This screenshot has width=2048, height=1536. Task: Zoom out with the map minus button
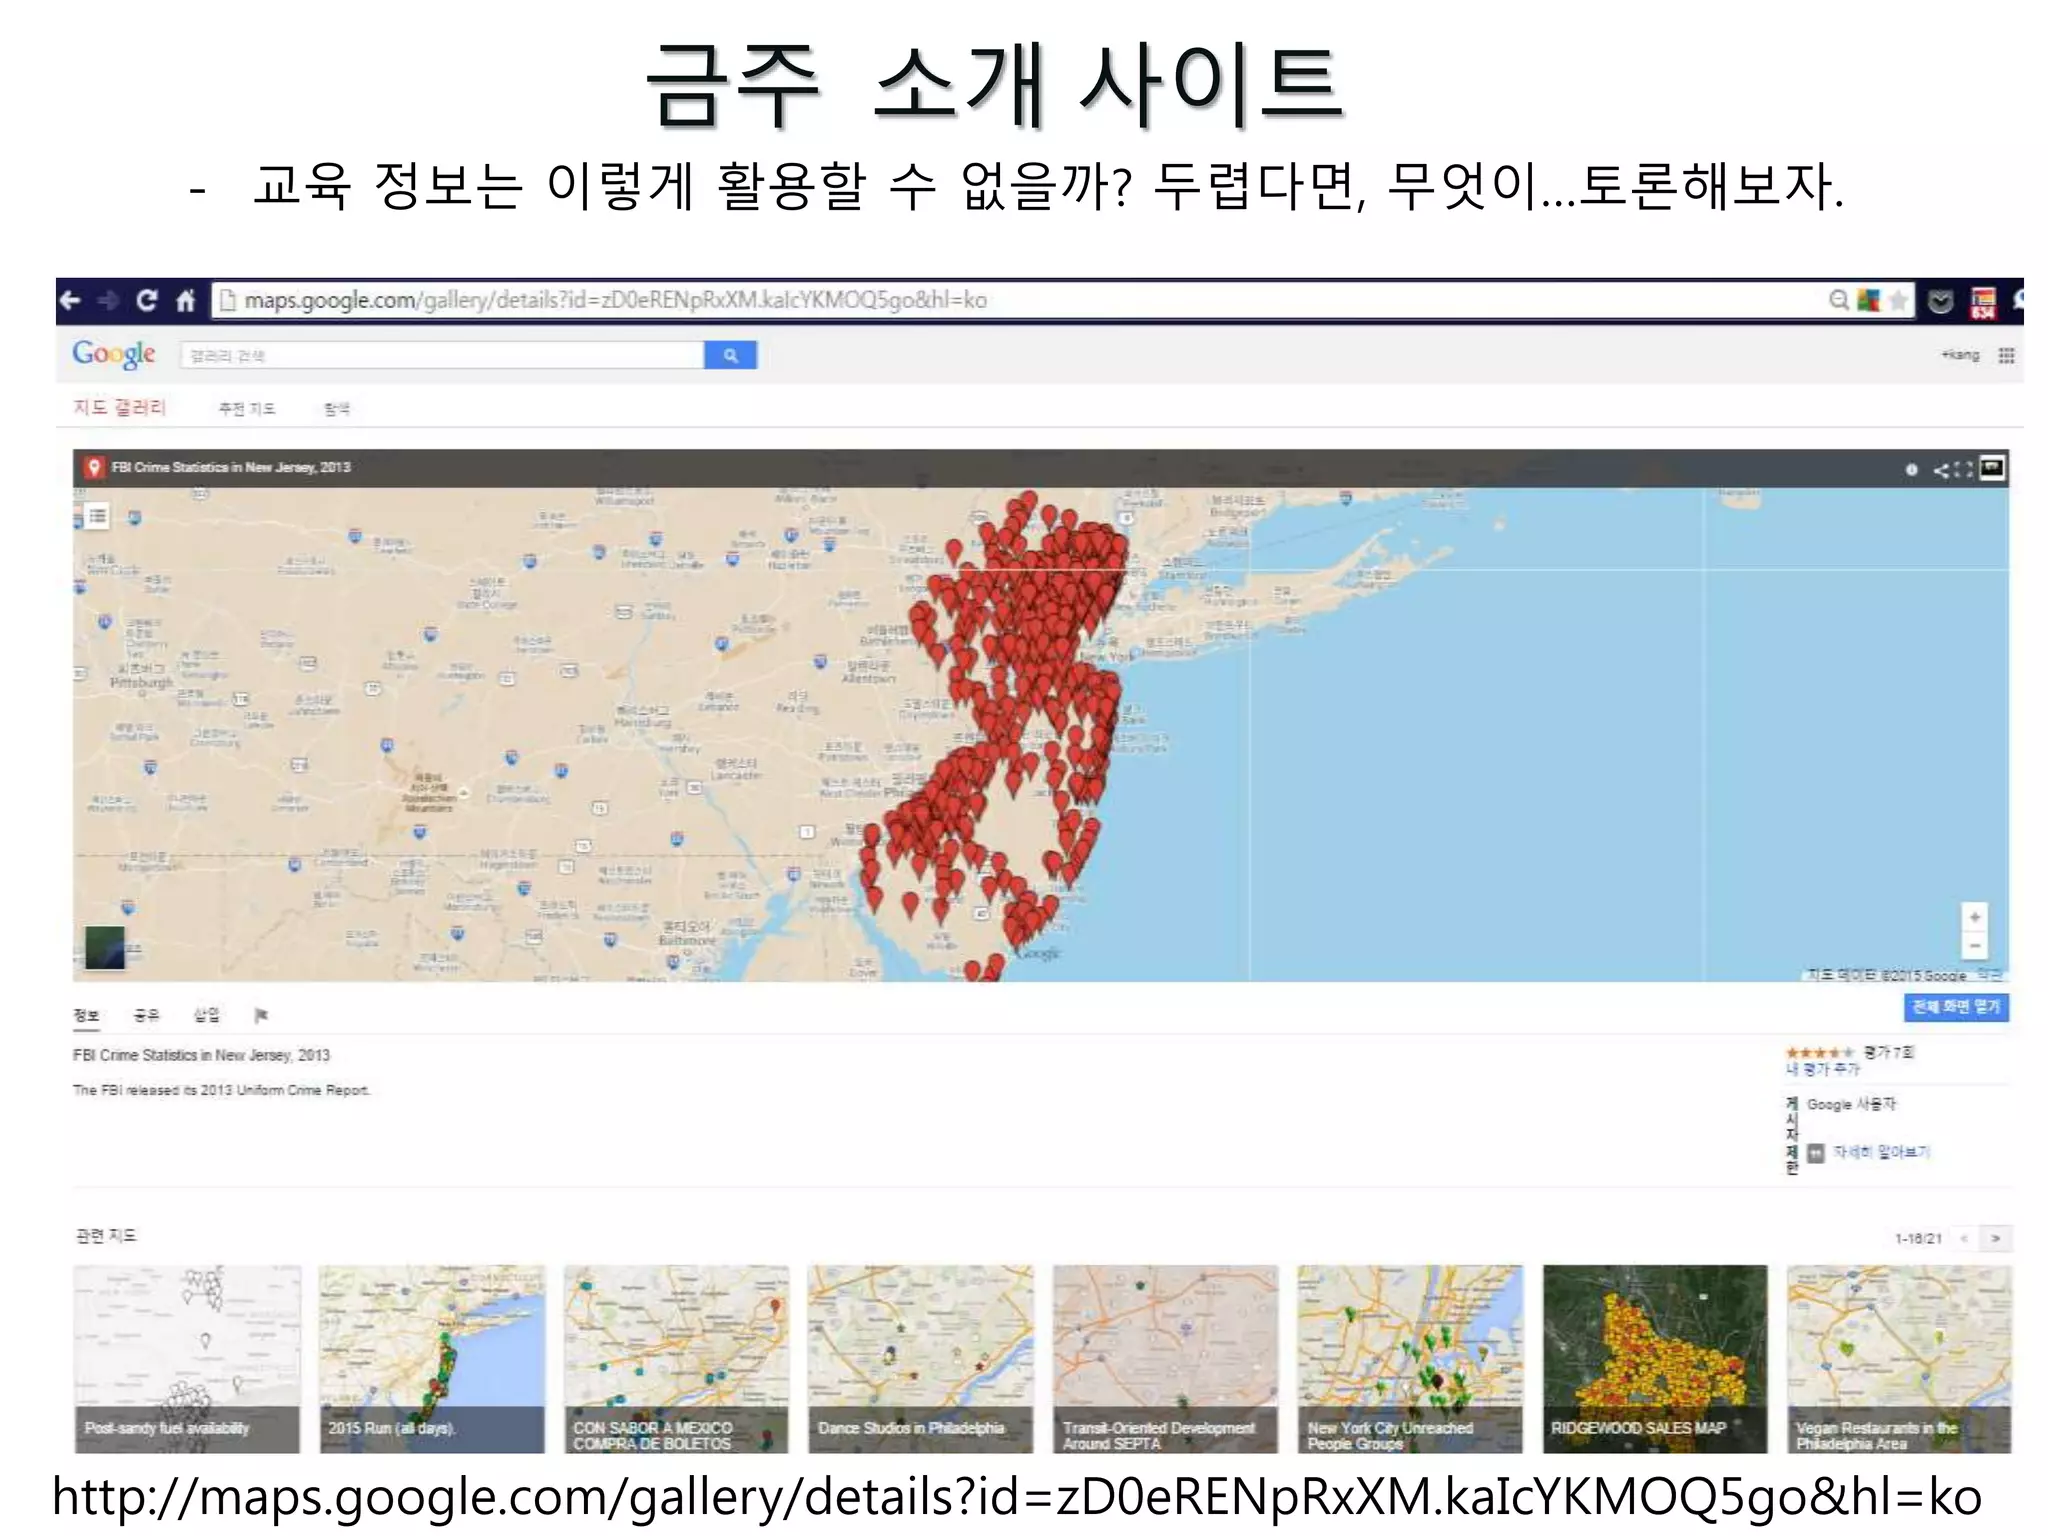pos(1974,946)
